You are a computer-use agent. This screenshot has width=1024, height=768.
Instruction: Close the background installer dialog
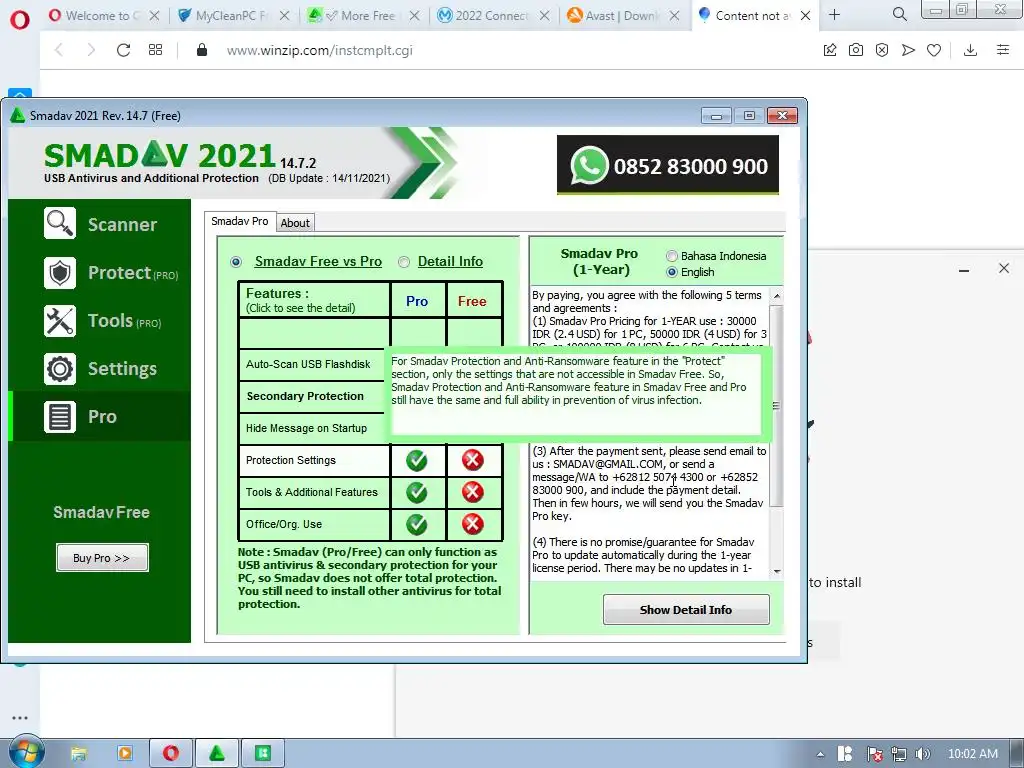pyautogui.click(x=1004, y=268)
